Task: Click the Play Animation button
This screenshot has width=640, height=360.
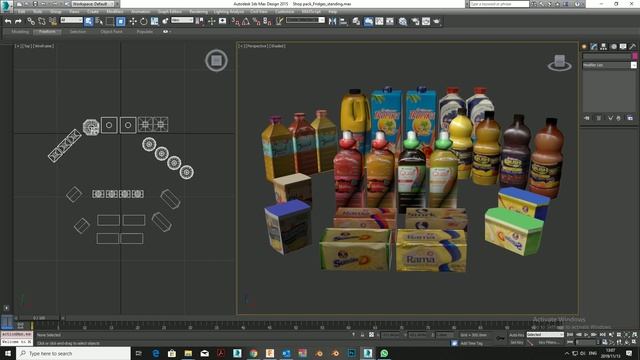Action: tap(587, 335)
